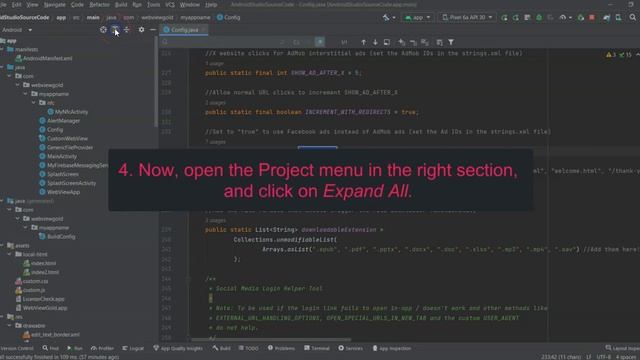Open the Run tool window

(75, 348)
